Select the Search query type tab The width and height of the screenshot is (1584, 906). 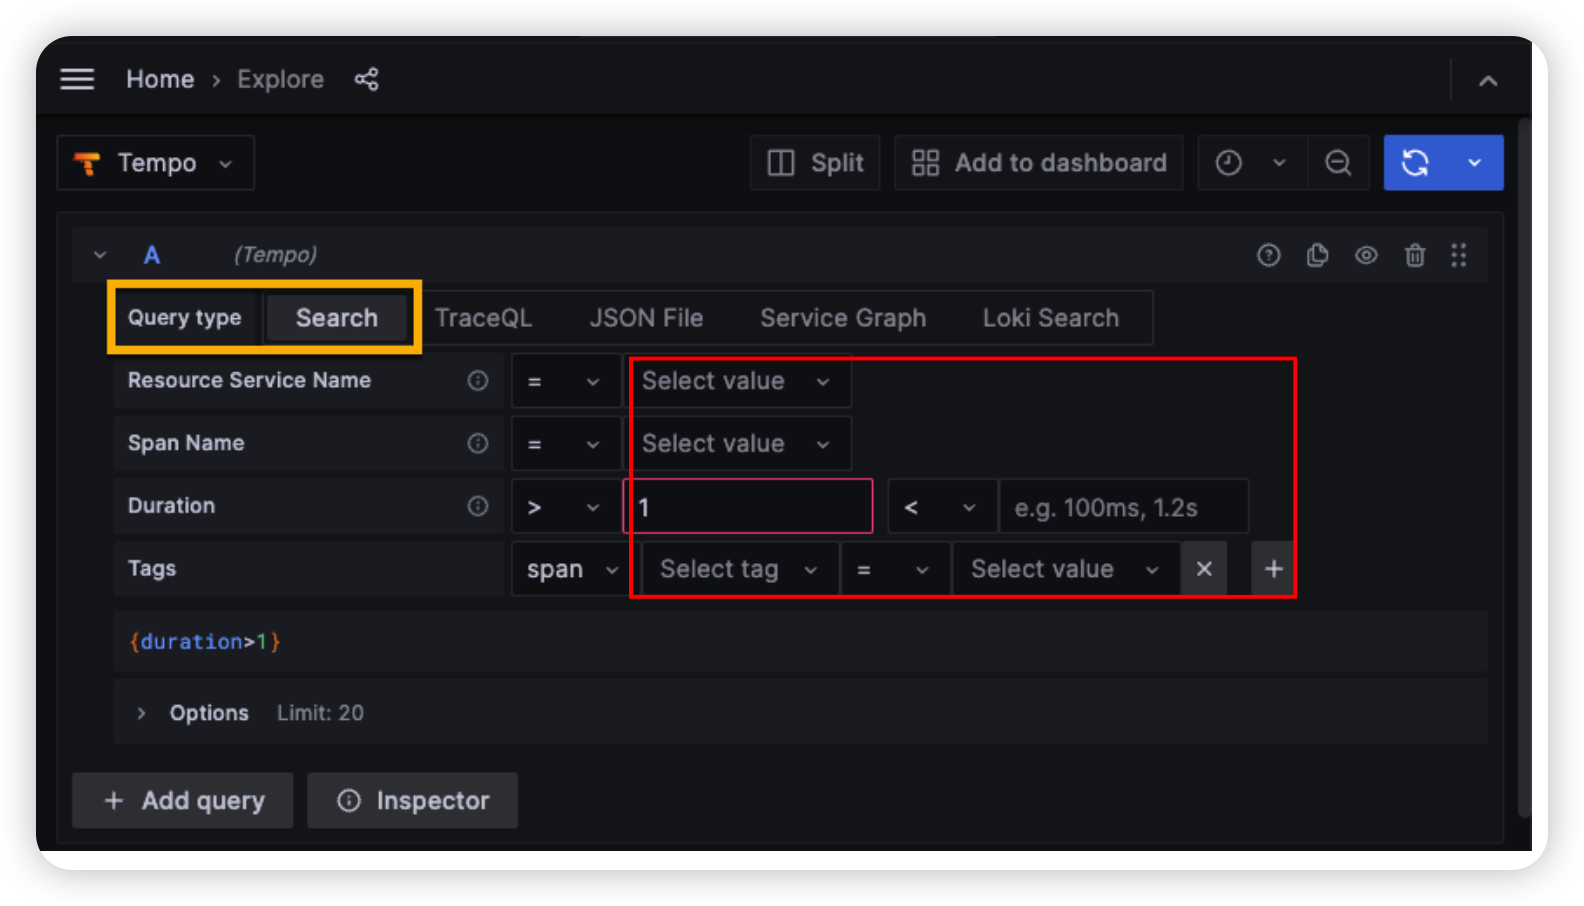tap(337, 318)
